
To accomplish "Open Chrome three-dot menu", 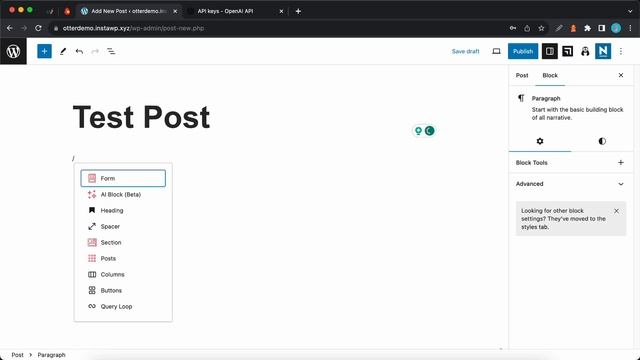I will click(x=630, y=28).
